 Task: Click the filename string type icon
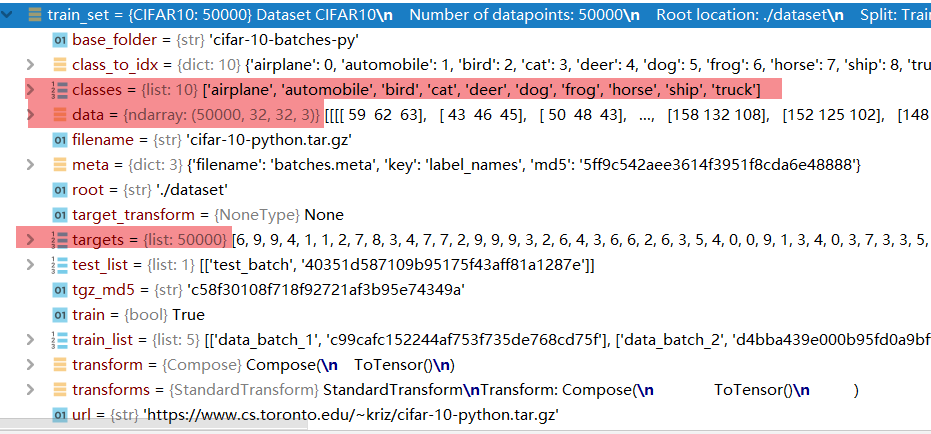click(59, 140)
